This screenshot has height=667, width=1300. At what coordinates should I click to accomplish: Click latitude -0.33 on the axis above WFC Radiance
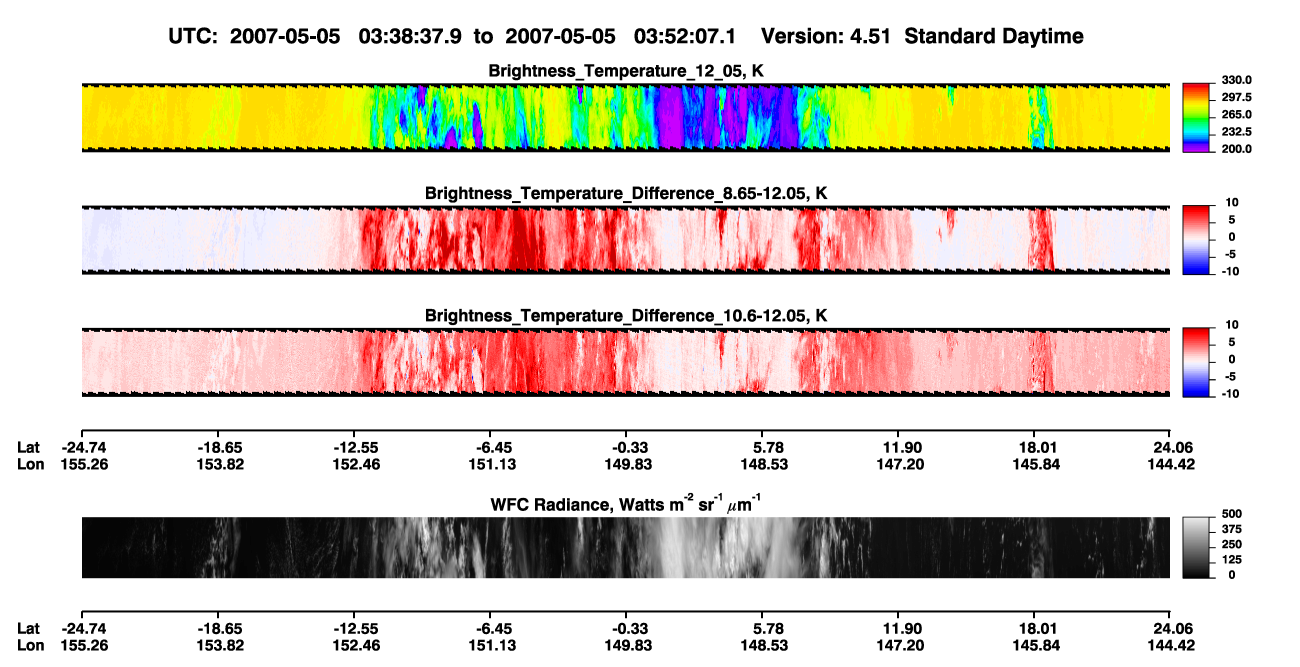(x=627, y=447)
